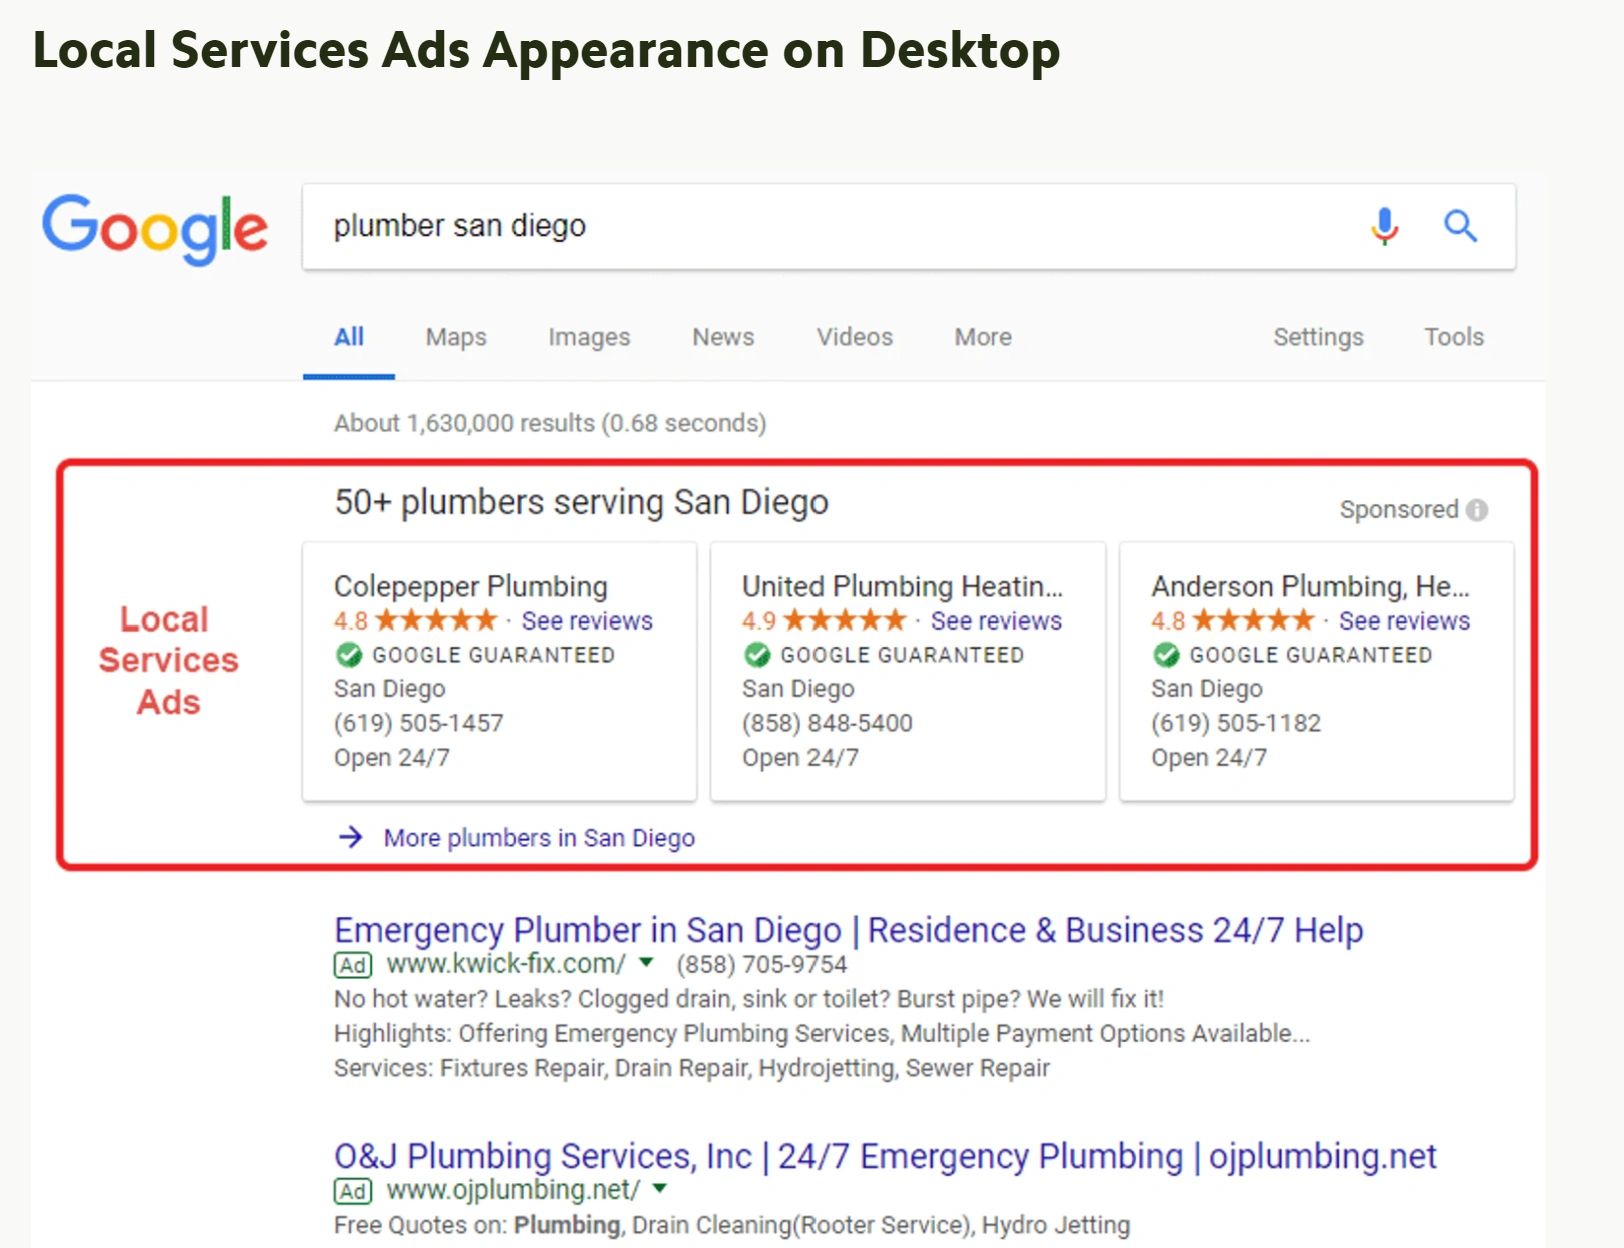Viewport: 1624px width, 1248px height.
Task: Click United Plumbing's green Google Guaranteed checkmark
Action: pos(757,656)
